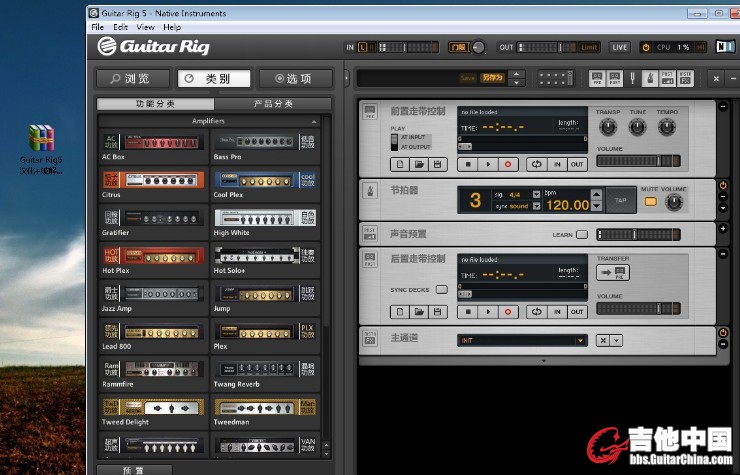The image size is (740, 475).
Task: Toggle the metronome module power button
Action: pos(723,185)
